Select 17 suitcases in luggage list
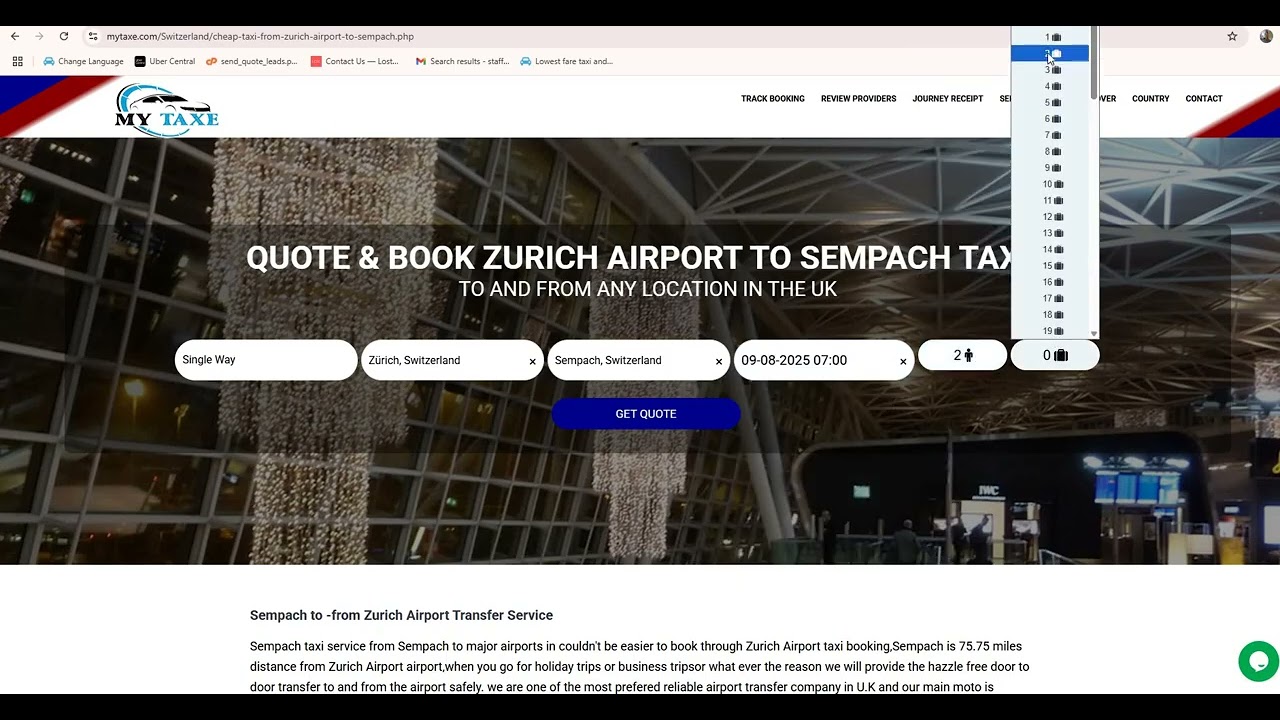The height and width of the screenshot is (720, 1280). pos(1050,299)
